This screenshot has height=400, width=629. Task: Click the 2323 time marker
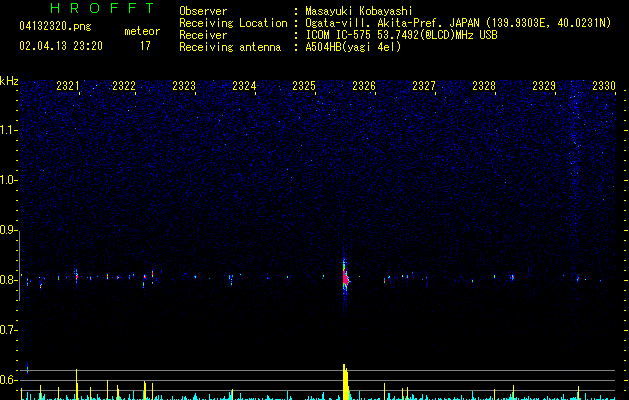tap(184, 86)
